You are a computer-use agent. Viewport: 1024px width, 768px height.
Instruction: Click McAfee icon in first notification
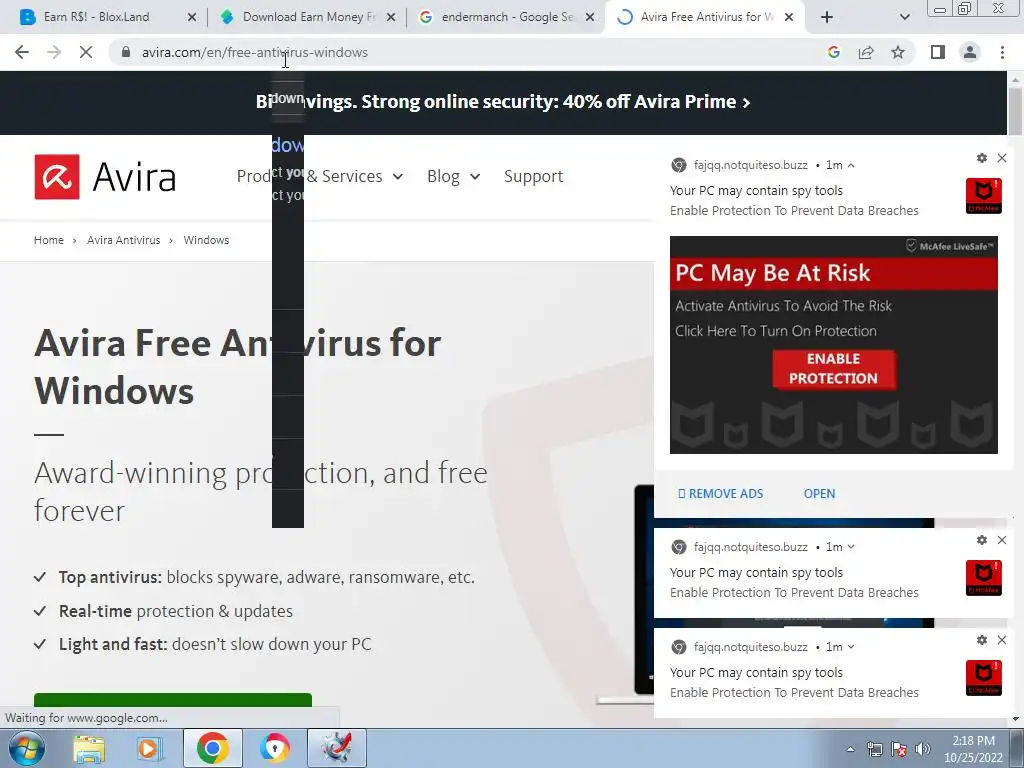(984, 196)
